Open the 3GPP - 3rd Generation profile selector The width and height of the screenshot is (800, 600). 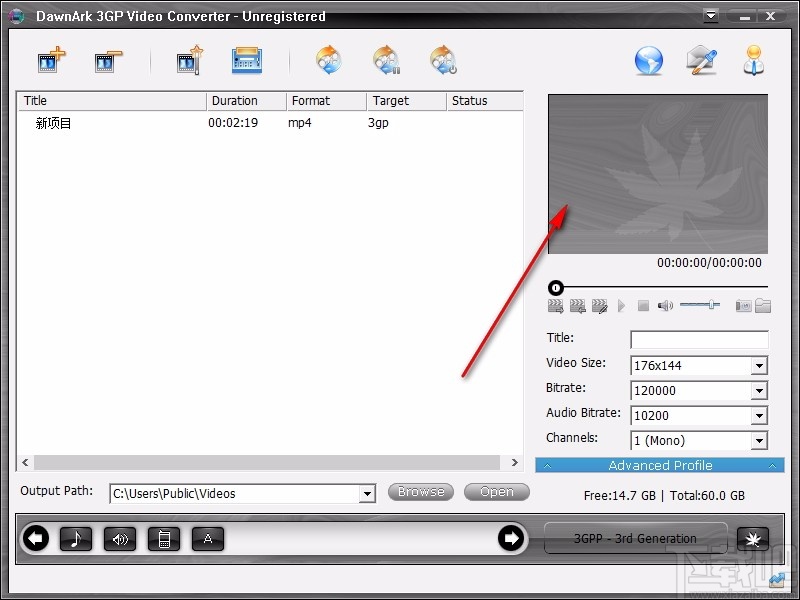635,538
